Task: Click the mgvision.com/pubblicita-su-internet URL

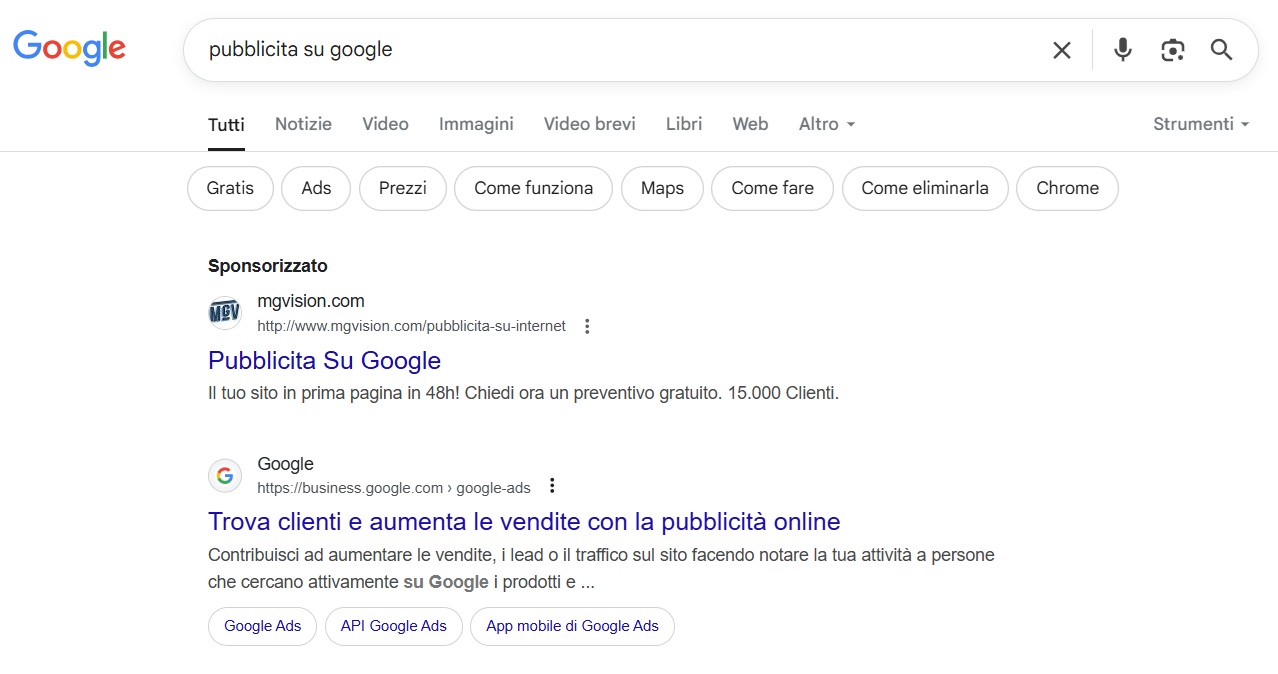Action: pos(411,326)
